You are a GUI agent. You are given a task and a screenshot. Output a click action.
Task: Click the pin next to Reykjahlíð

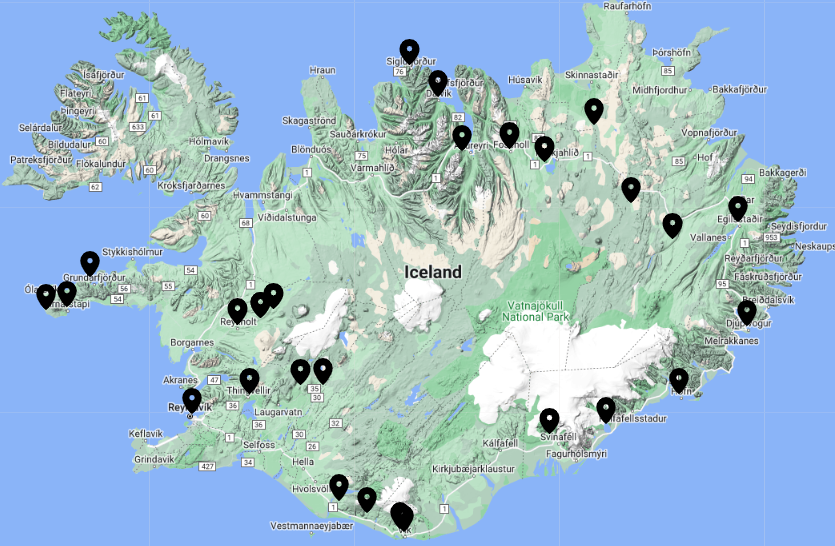pyautogui.click(x=544, y=147)
